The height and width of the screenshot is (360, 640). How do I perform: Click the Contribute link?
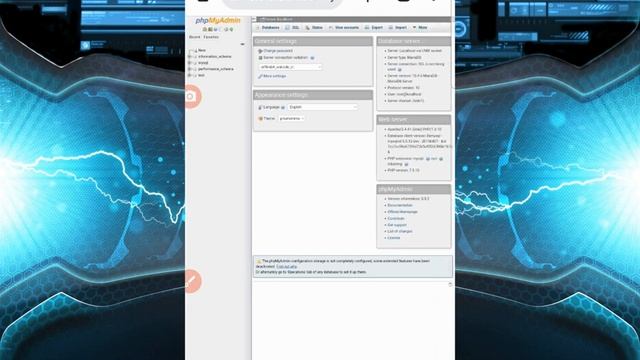396,218
